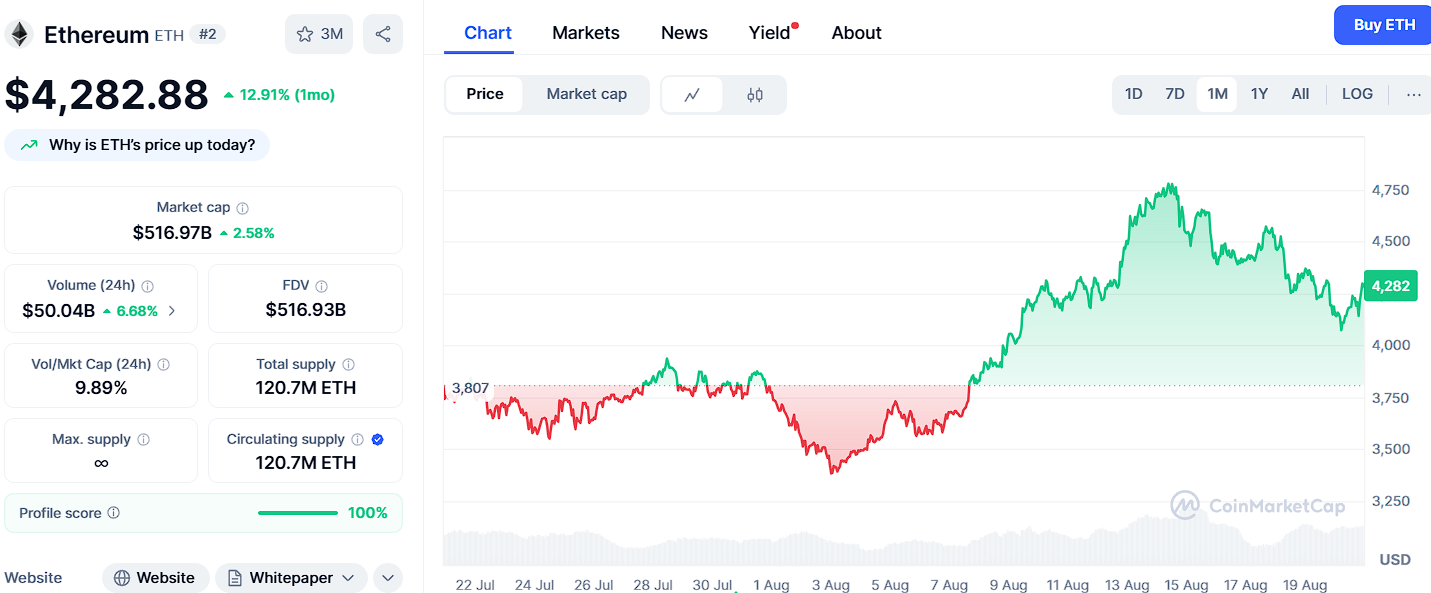Select the Price toggle on chart

click(485, 94)
